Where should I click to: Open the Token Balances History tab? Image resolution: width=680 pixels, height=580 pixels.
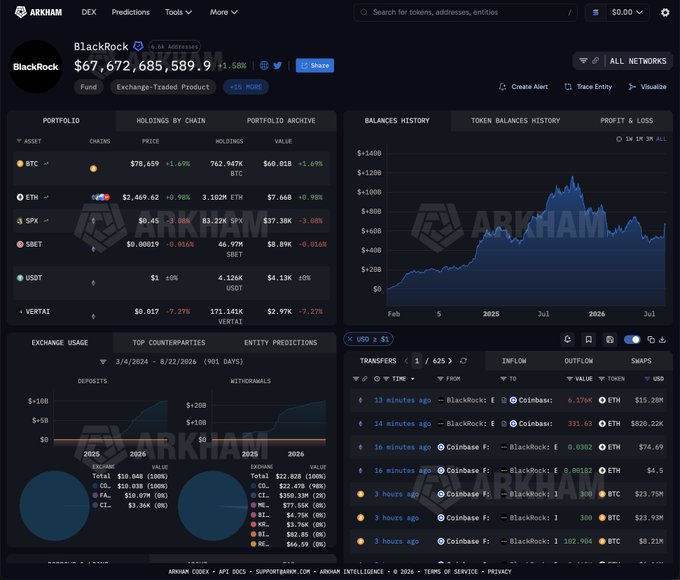[x=515, y=121]
